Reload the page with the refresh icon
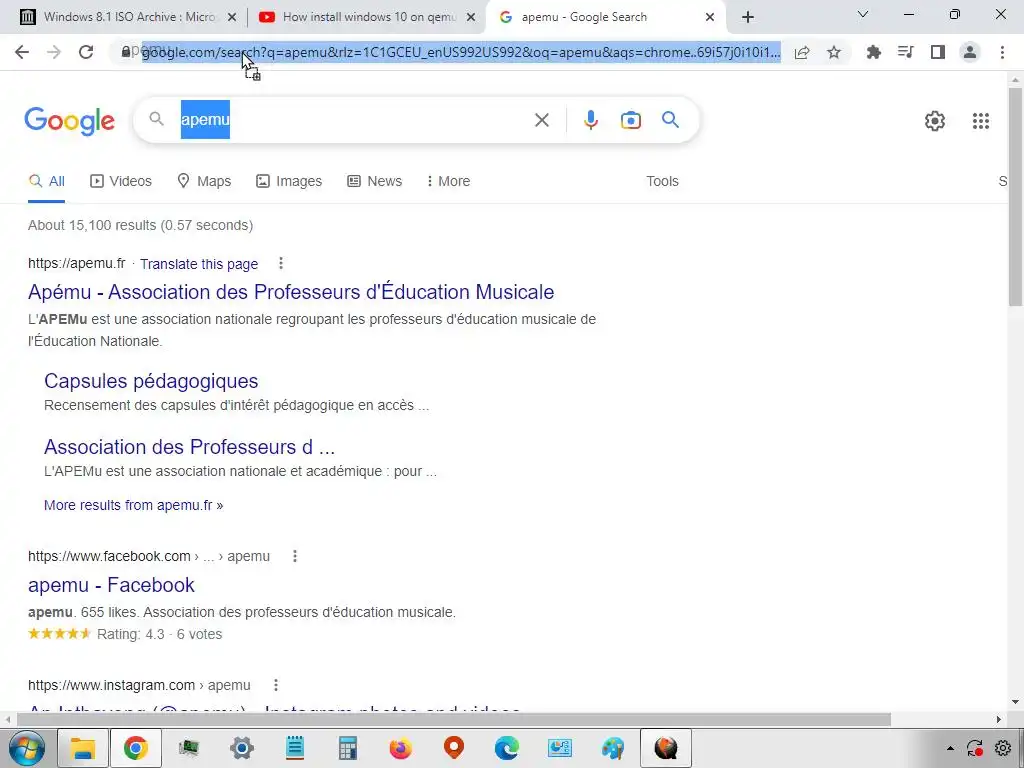Viewport: 1024px width, 768px height. point(86,52)
